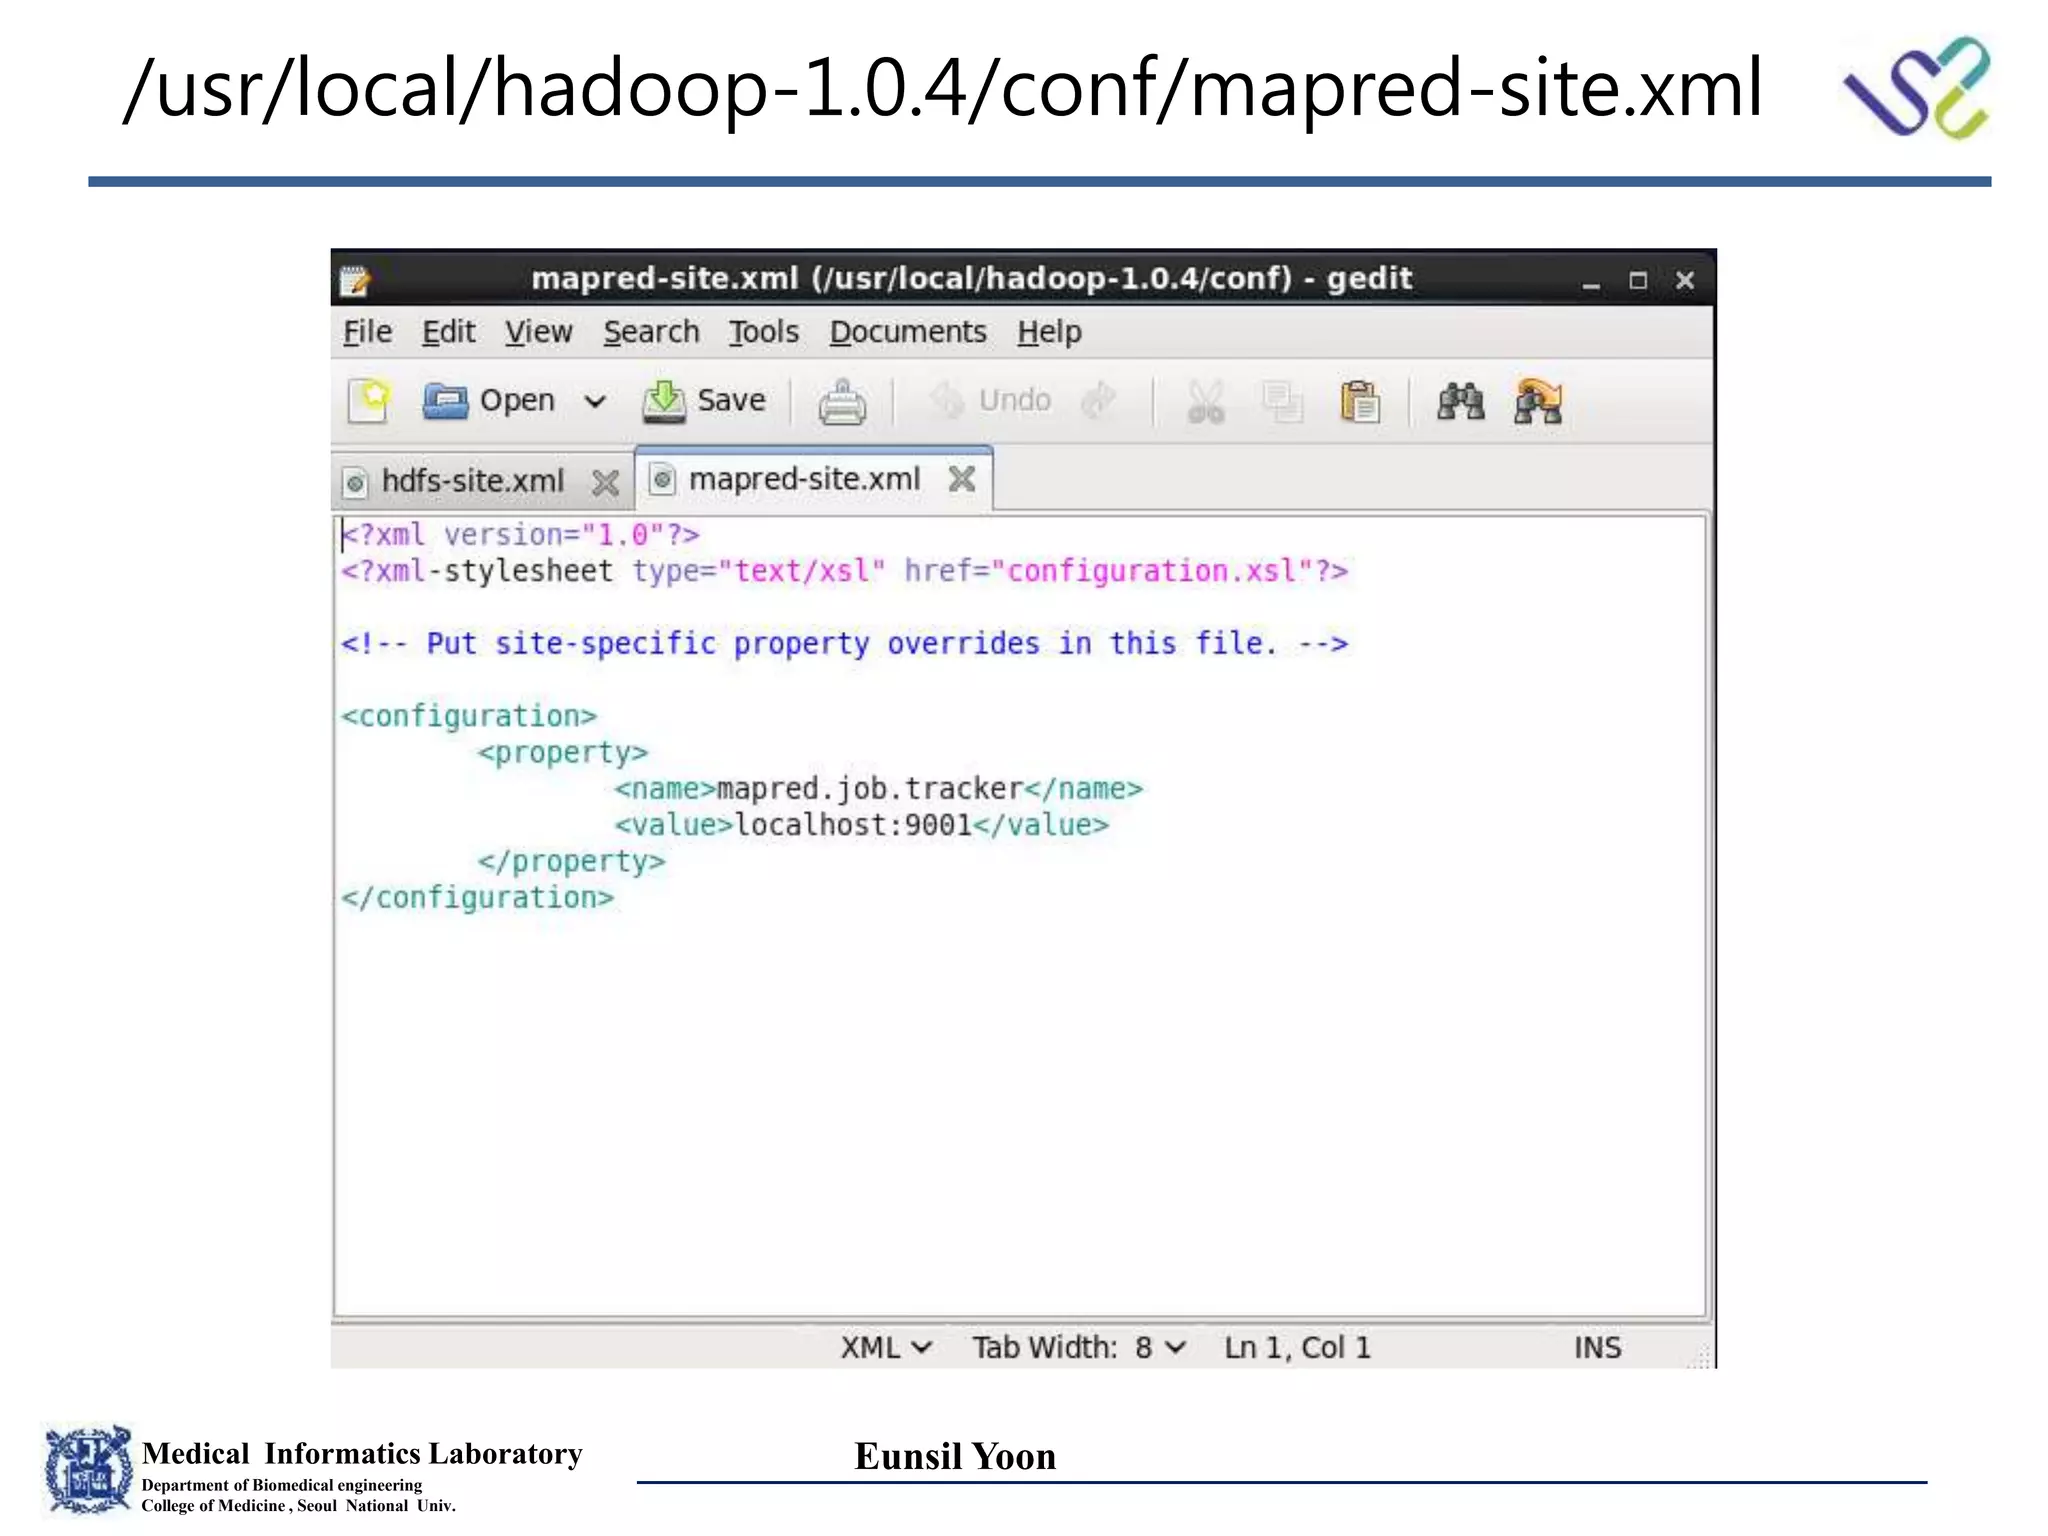Click the opening <configuration> tag
Screen dimensions: 2048x1536
469,716
